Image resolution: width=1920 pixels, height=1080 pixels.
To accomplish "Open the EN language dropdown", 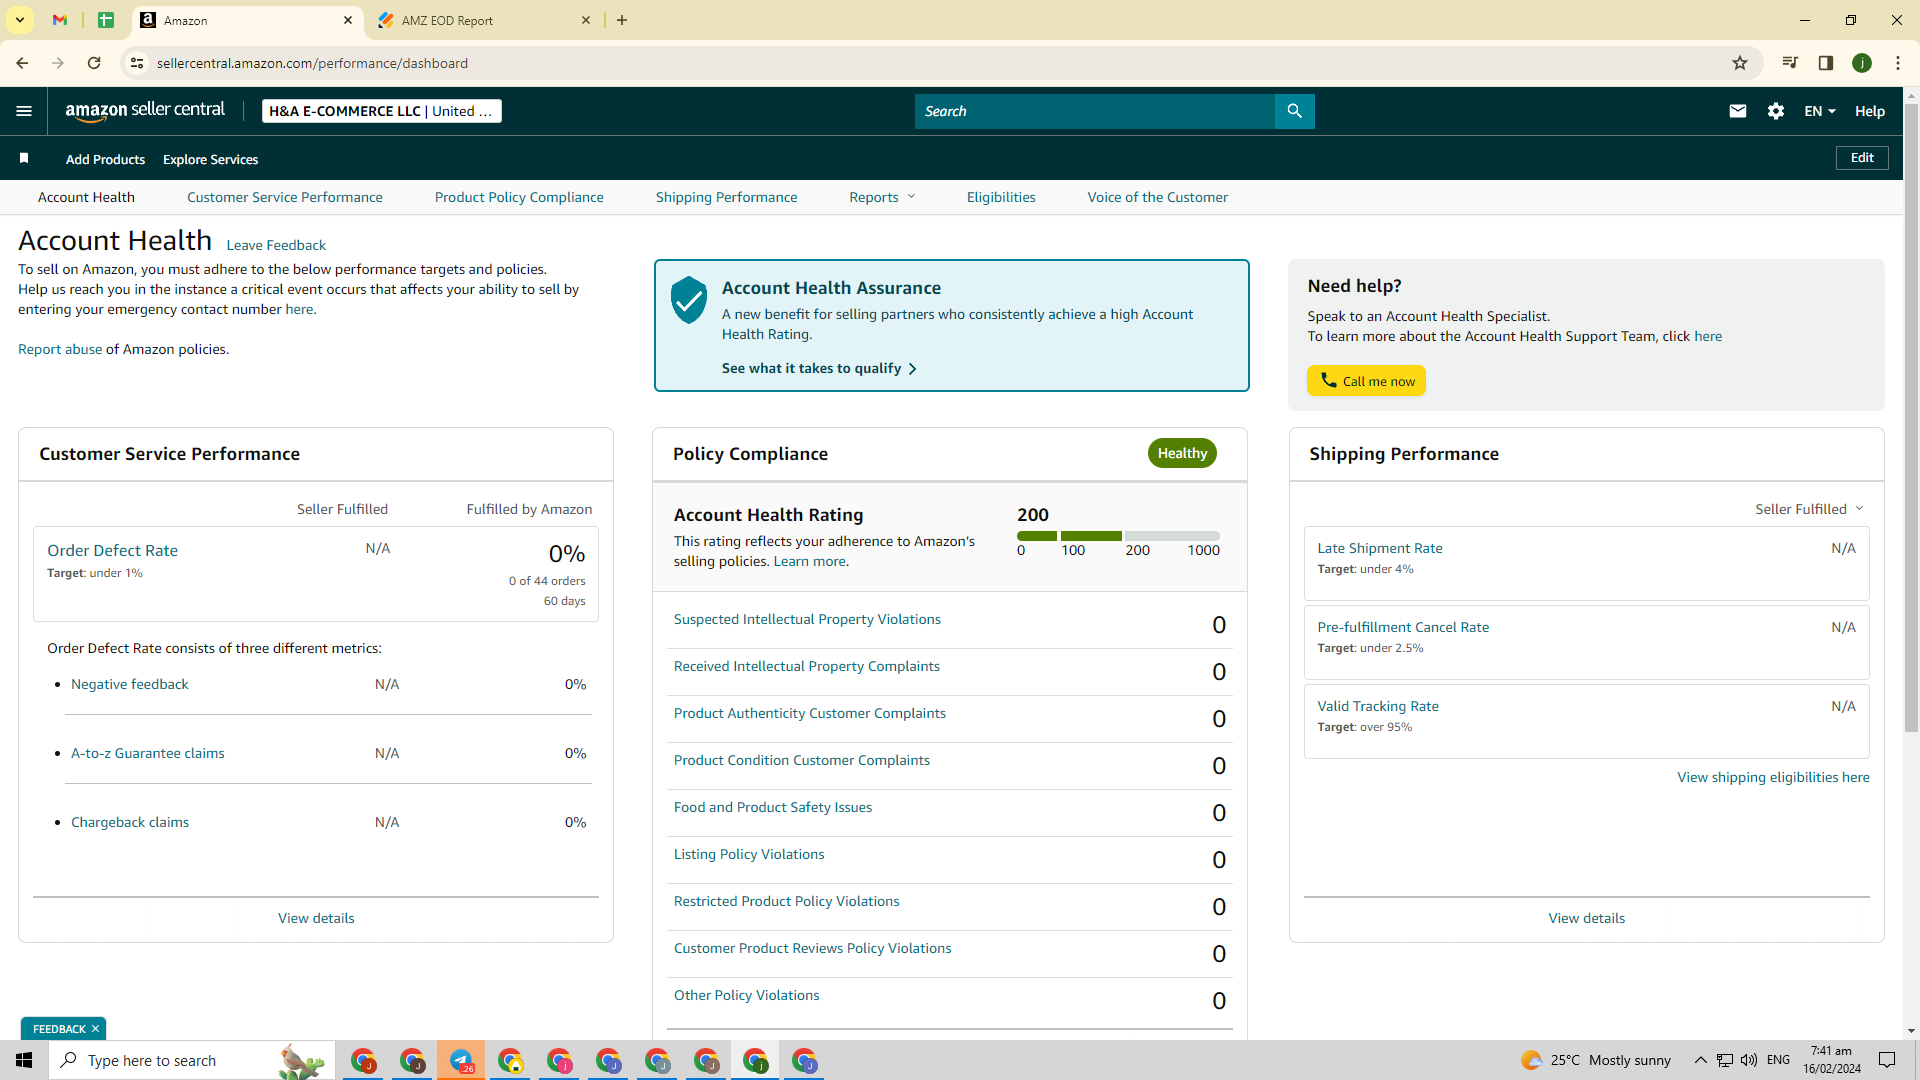I will click(1820, 111).
